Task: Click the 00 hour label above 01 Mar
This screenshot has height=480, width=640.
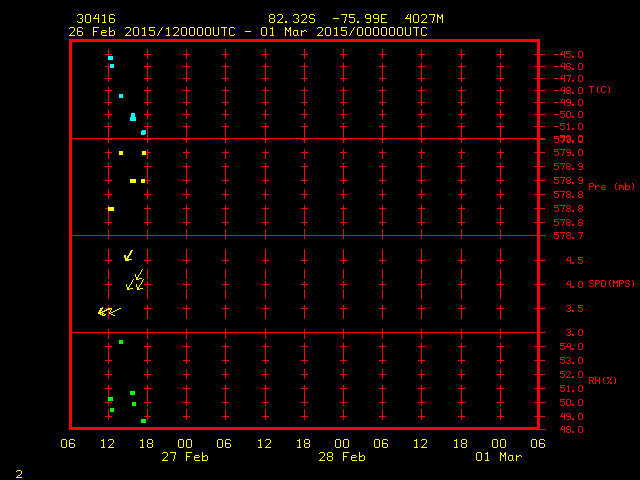Action: pos(499,444)
